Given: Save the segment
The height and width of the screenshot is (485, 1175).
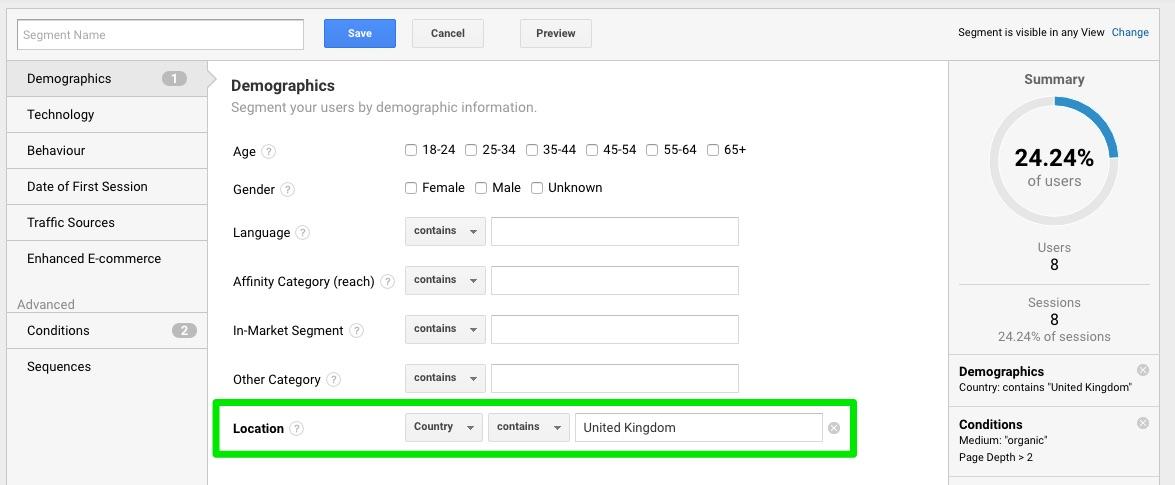Looking at the screenshot, I should [x=360, y=34].
